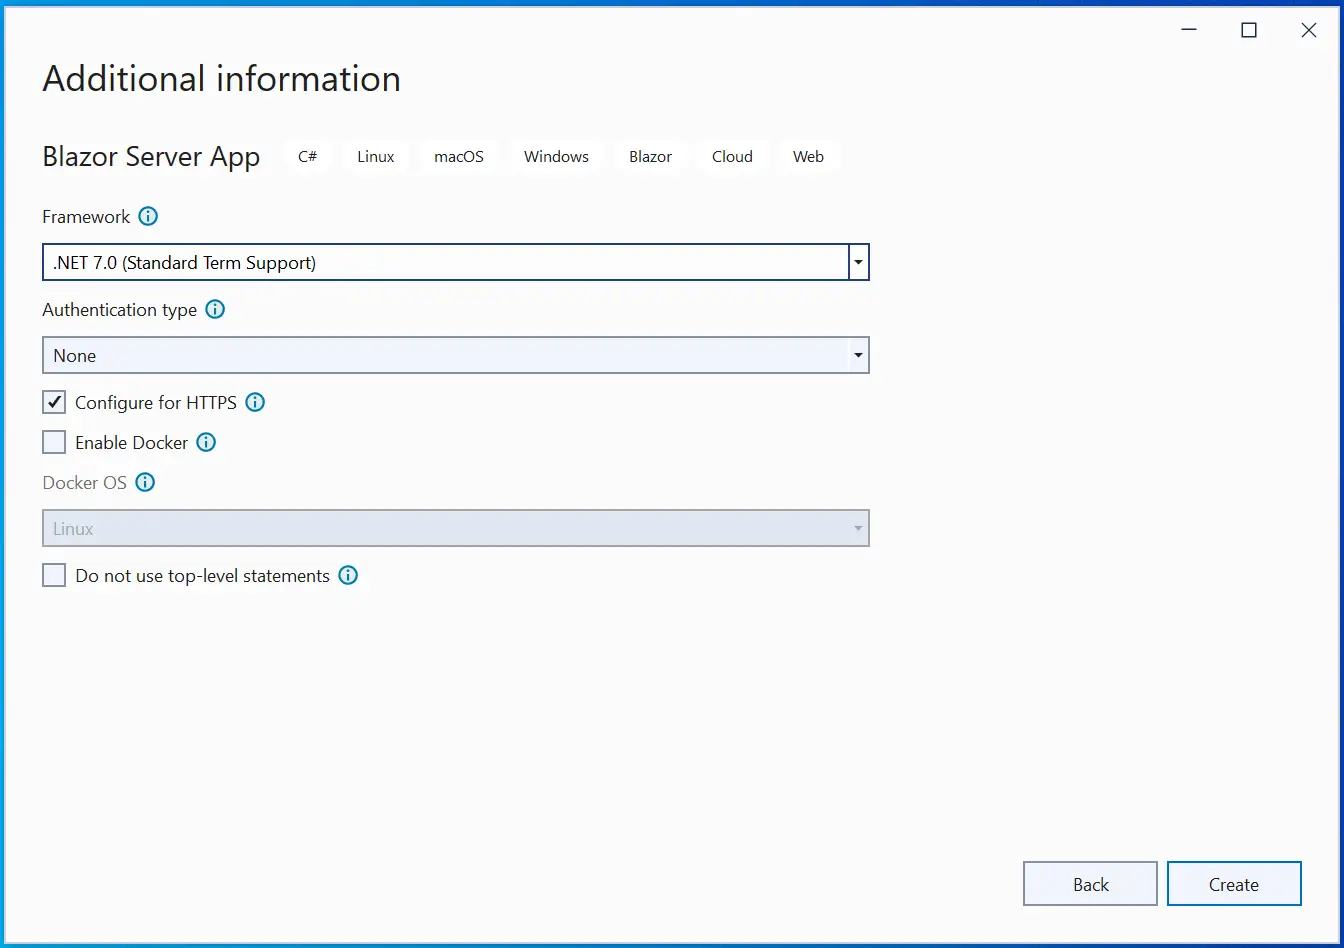
Task: Open the Docker OS dropdown
Action: tap(858, 528)
